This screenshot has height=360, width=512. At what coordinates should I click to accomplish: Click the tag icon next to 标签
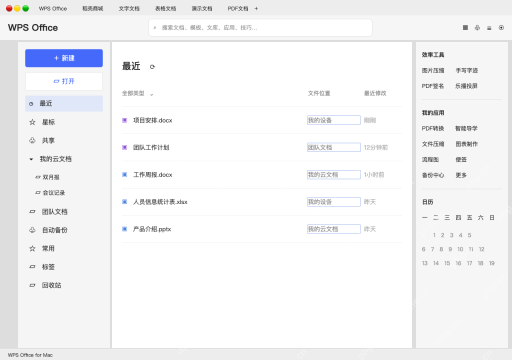[32, 267]
